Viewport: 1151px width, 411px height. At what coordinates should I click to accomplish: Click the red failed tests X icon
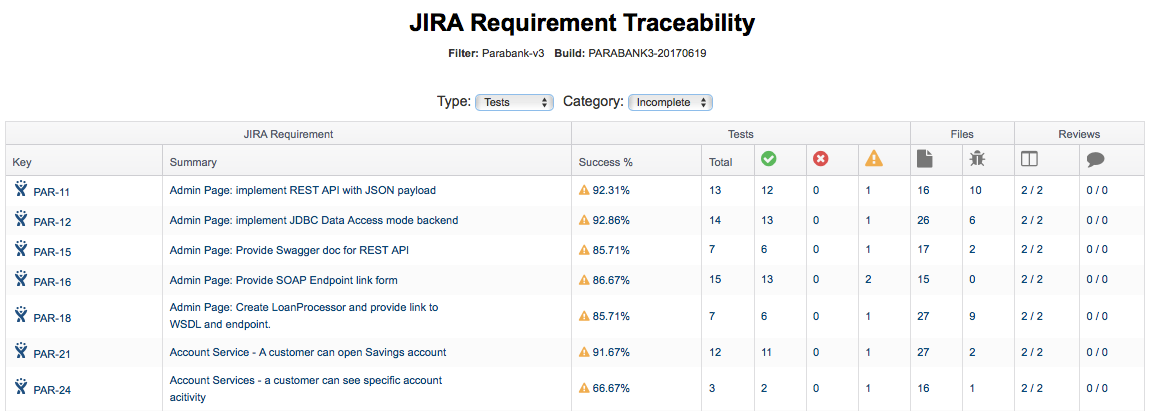tap(821, 159)
